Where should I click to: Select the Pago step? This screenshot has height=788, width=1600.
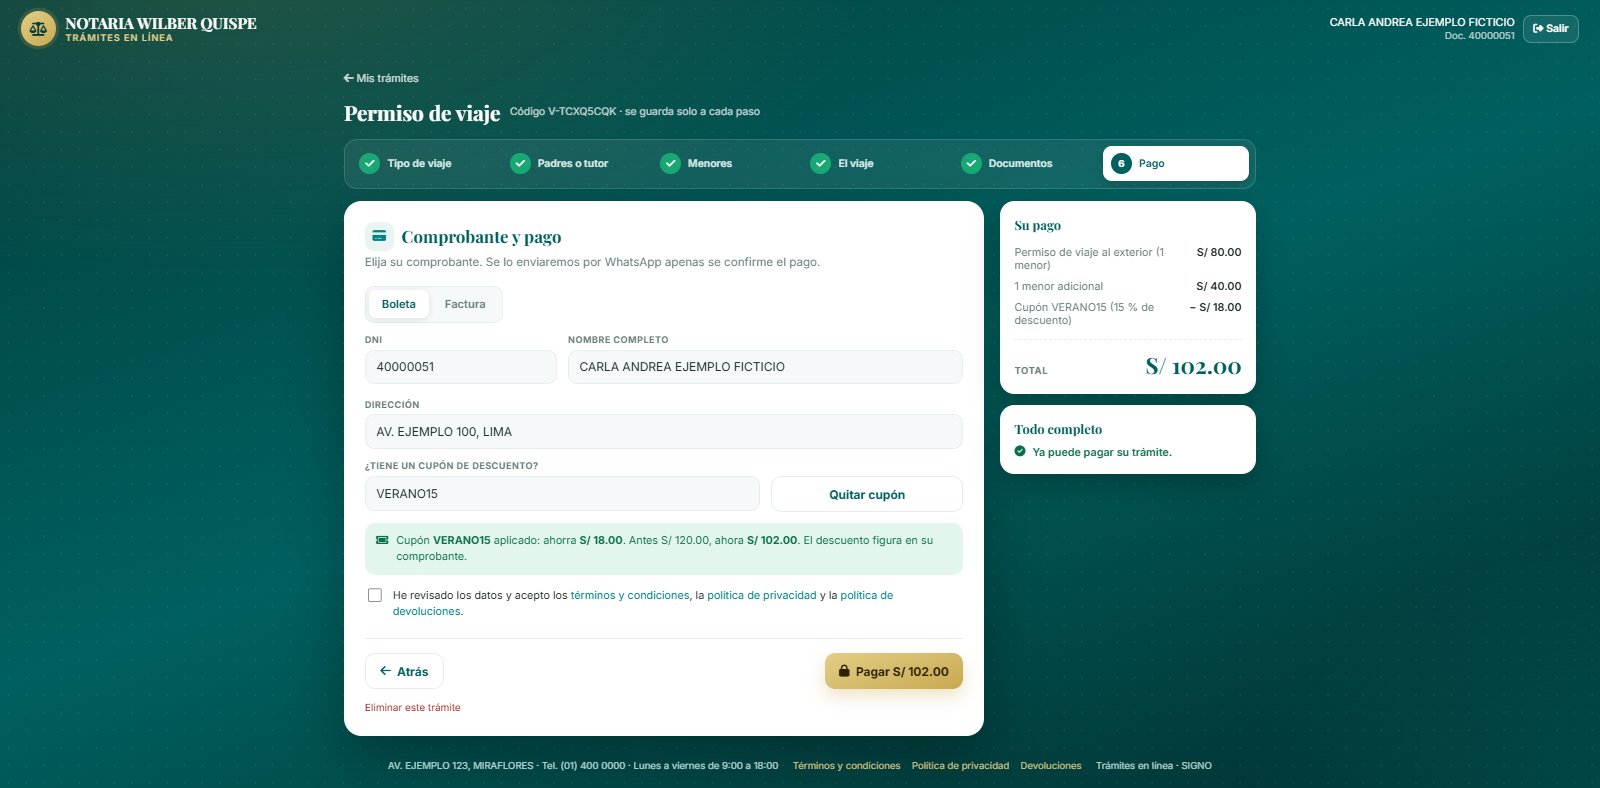point(1176,163)
